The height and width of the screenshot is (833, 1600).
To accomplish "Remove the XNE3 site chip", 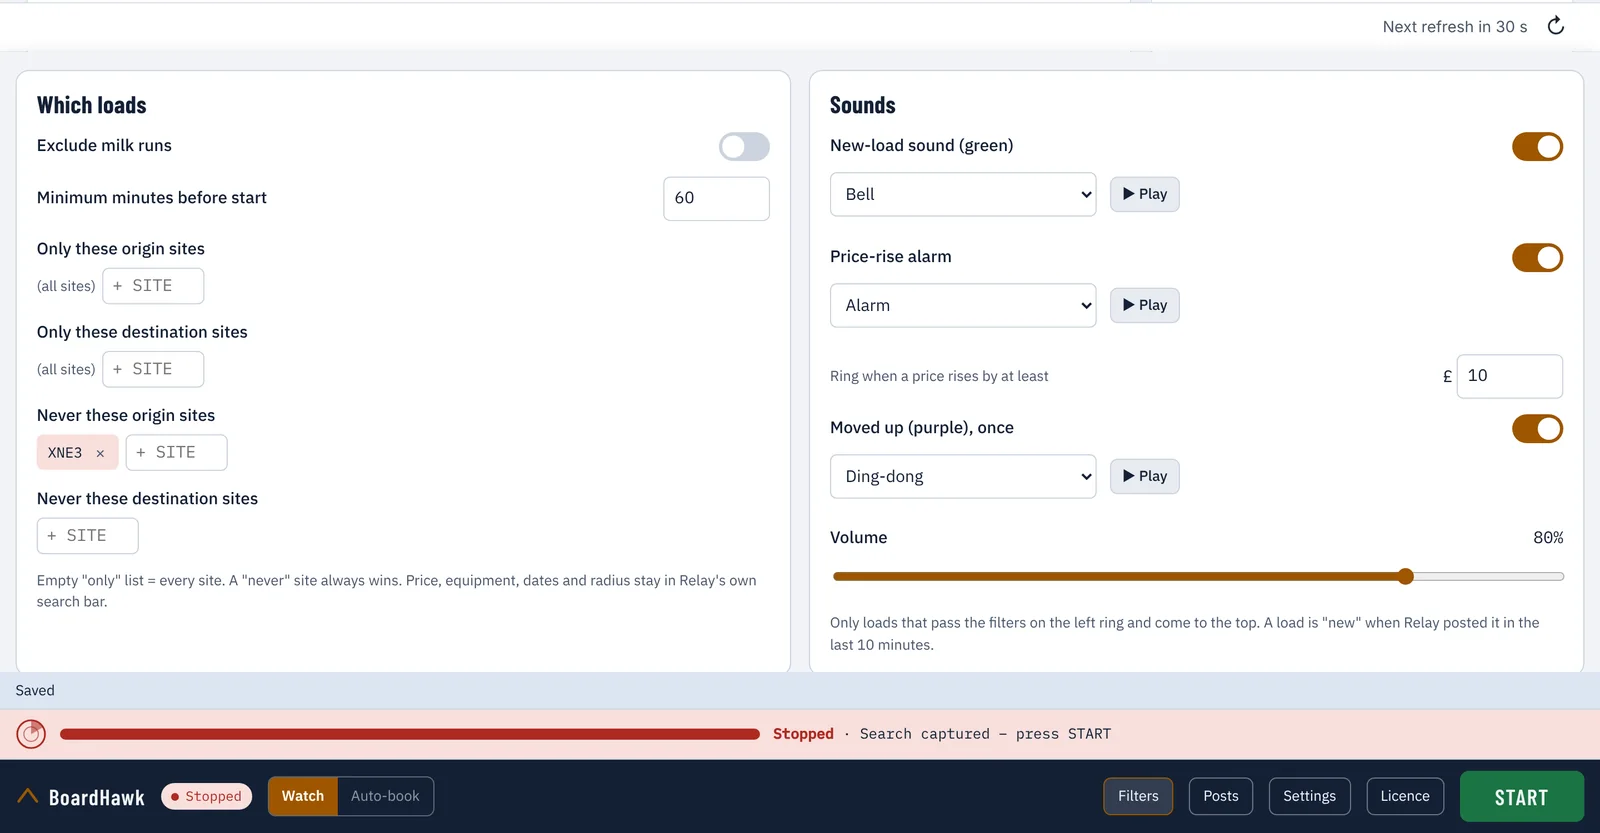I will 100,453.
